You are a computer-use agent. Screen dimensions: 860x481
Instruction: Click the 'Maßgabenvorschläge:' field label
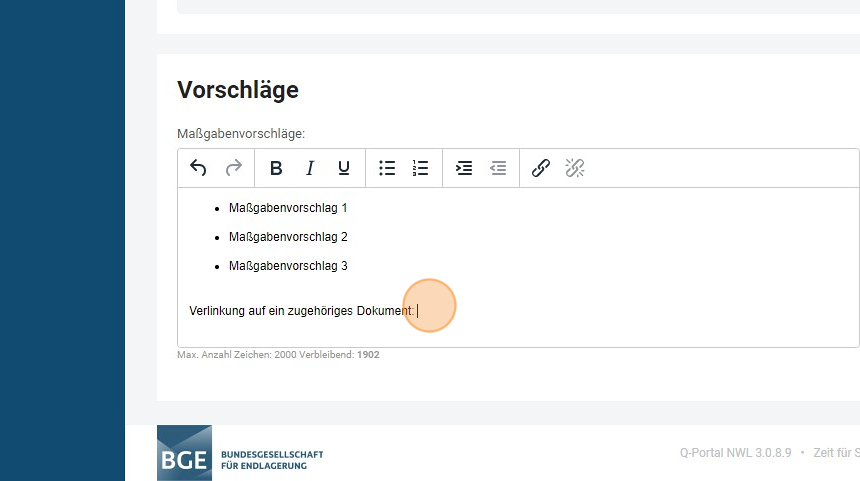click(241, 134)
